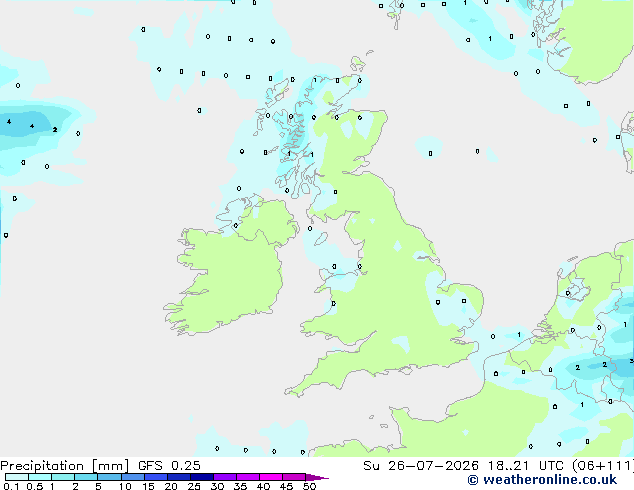This screenshot has width=634, height=490.
Task: Choose the 20–25 mm legend color box
Action: pos(179,477)
